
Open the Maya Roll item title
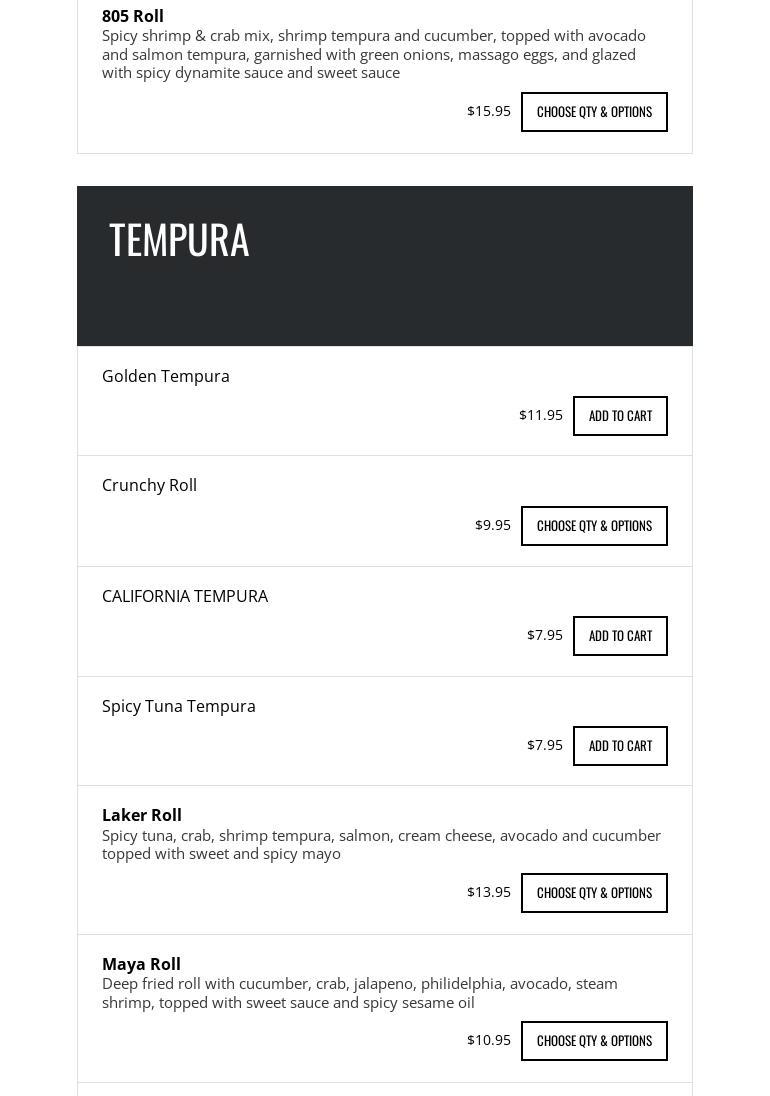click(141, 964)
